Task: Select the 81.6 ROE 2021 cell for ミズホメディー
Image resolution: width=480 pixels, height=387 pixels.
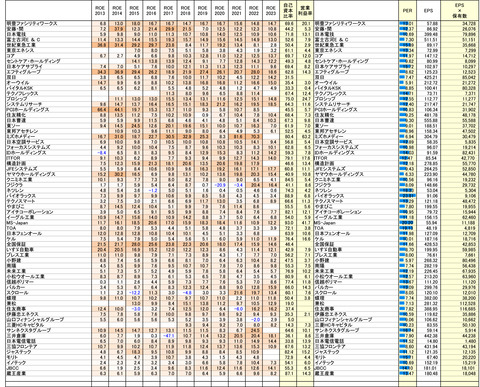Action: tap(237, 136)
